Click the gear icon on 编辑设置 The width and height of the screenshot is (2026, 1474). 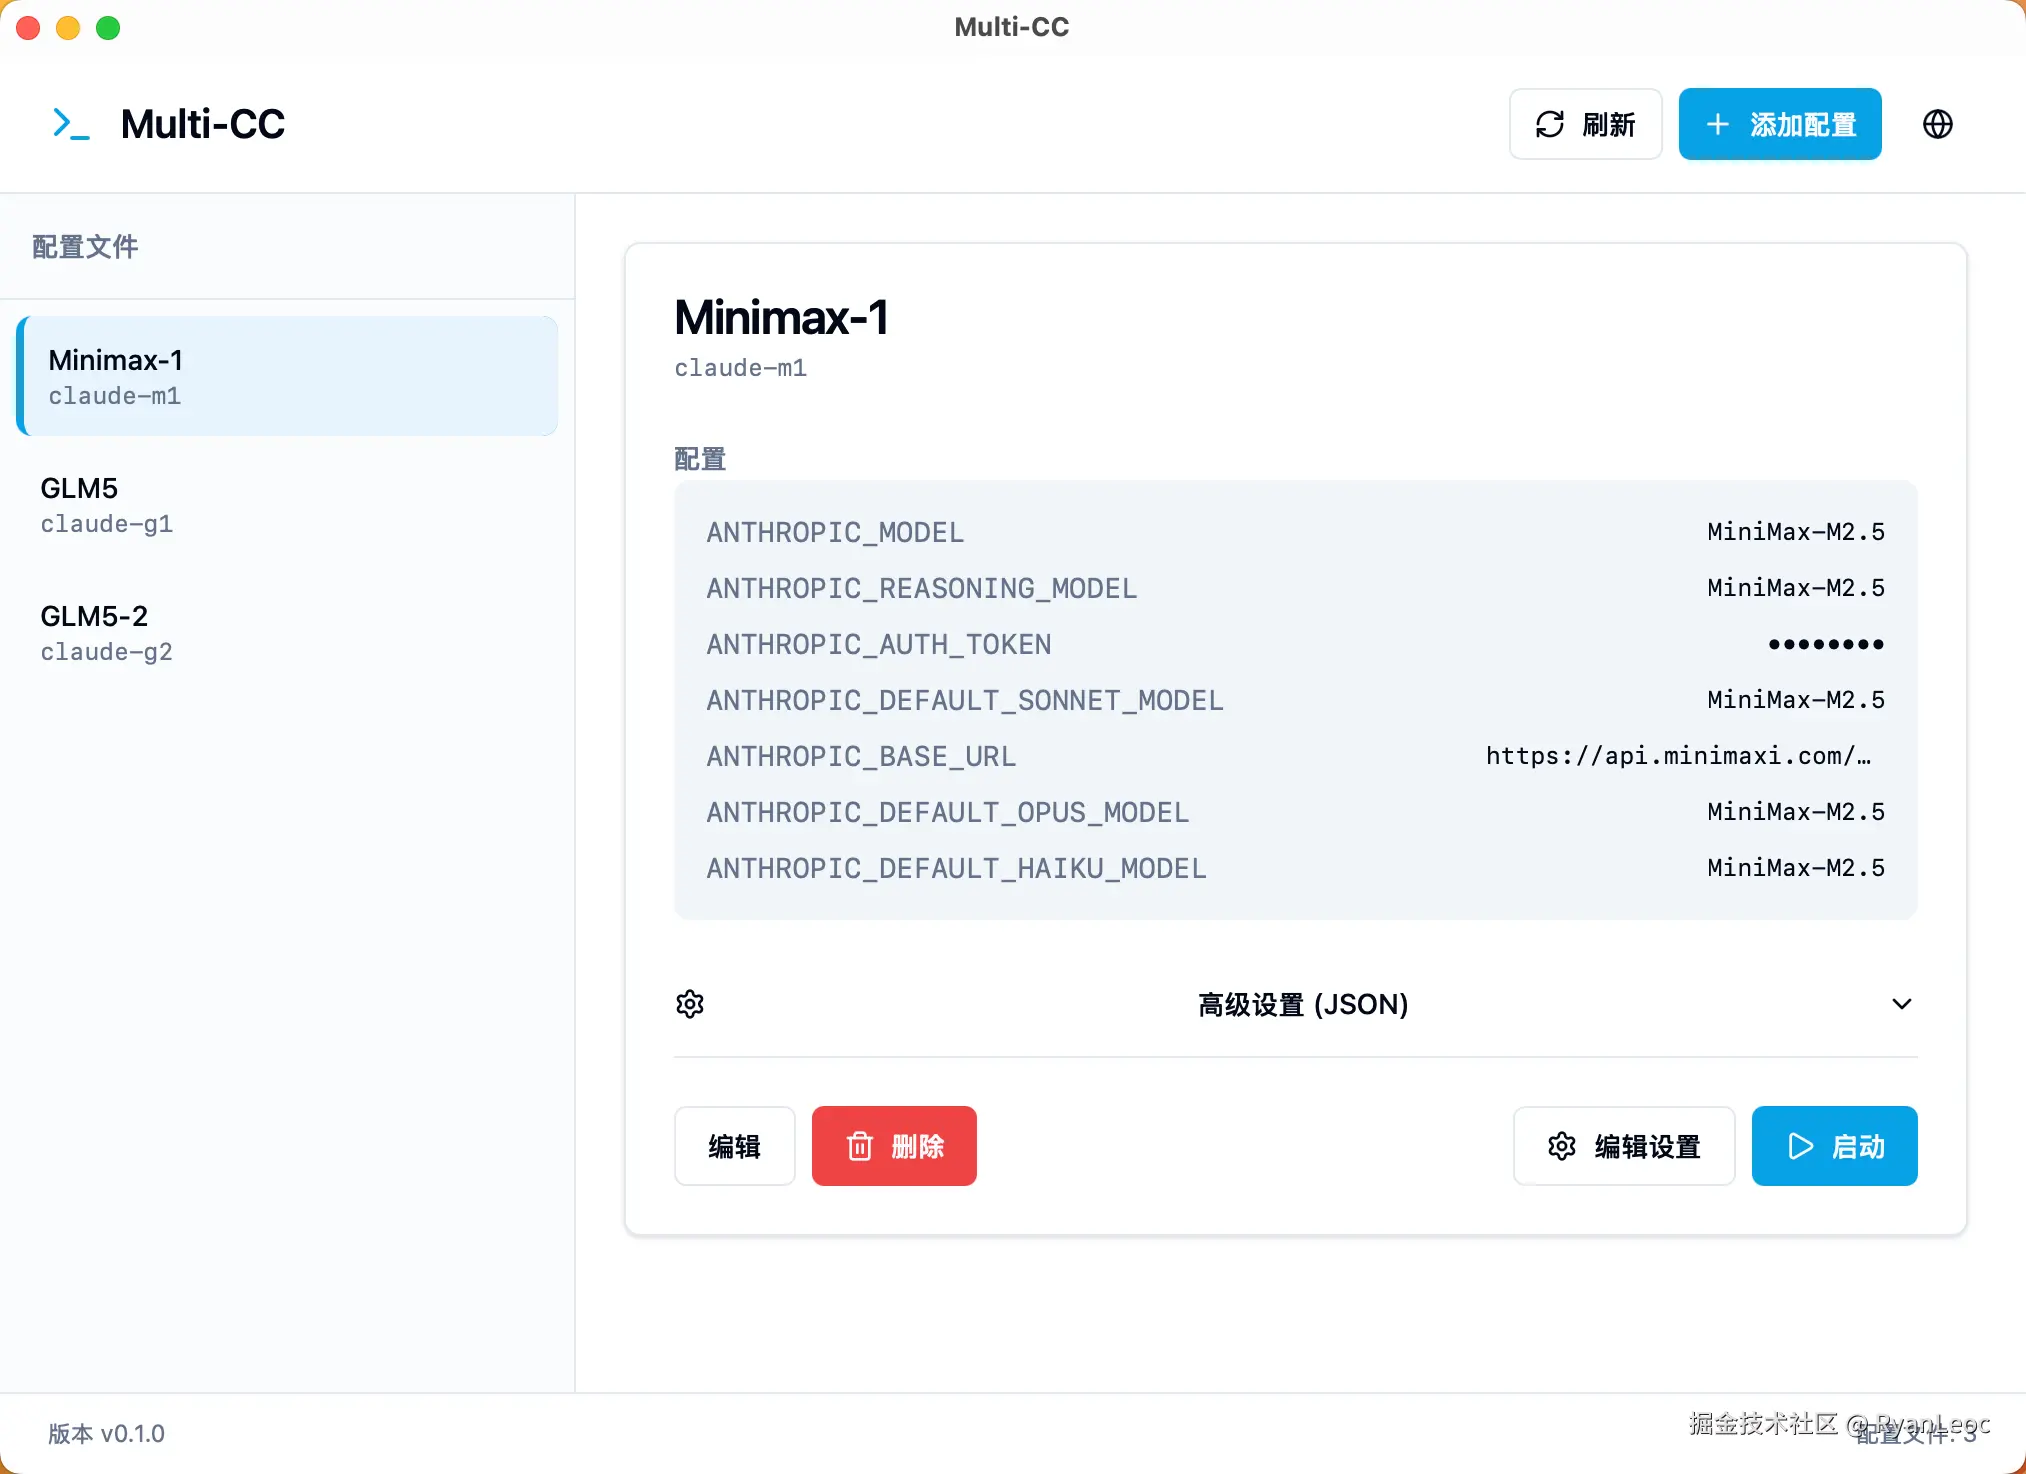pos(1562,1146)
